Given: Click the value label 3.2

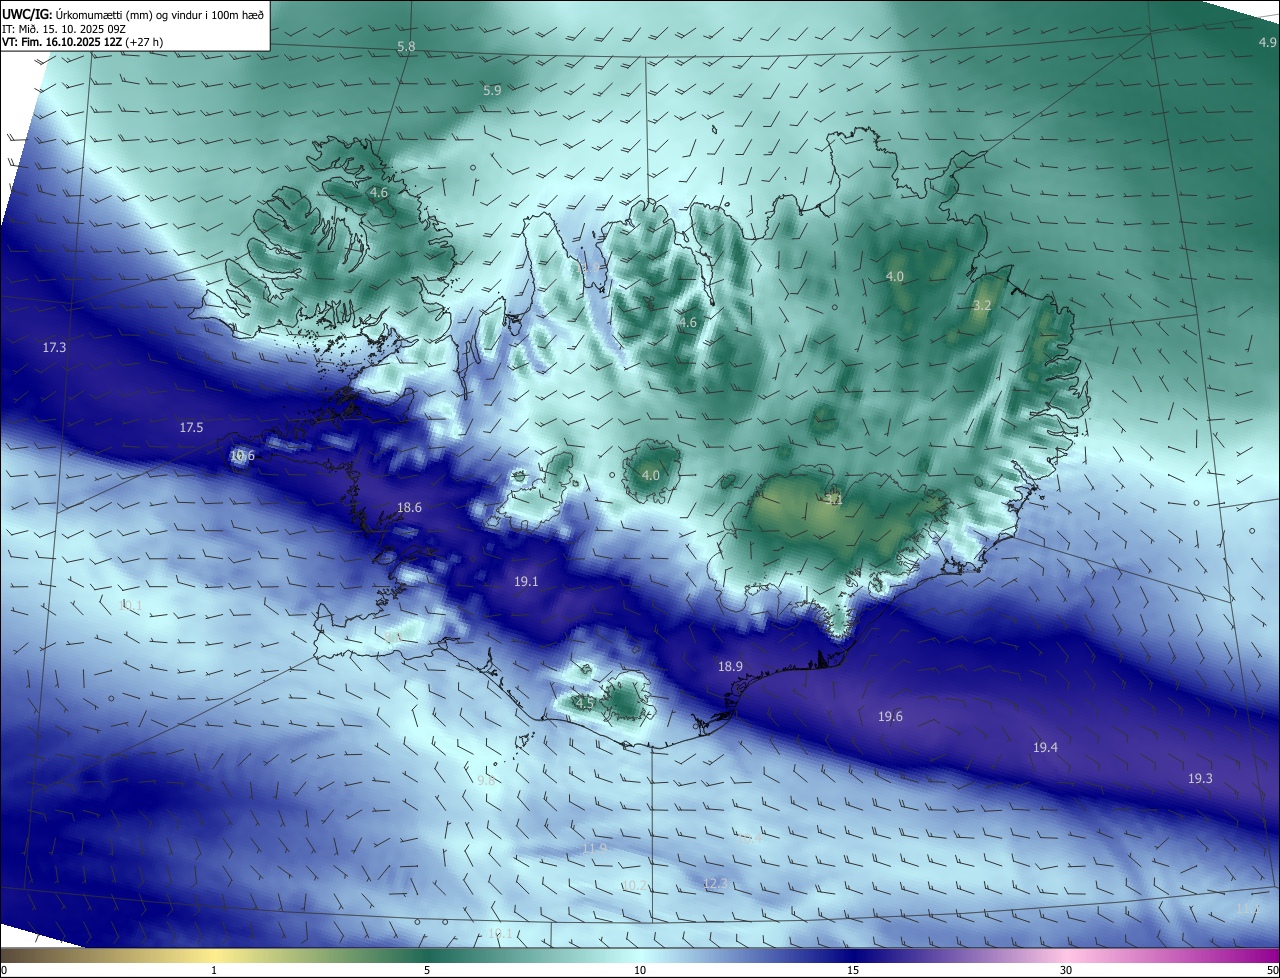Looking at the screenshot, I should [982, 305].
